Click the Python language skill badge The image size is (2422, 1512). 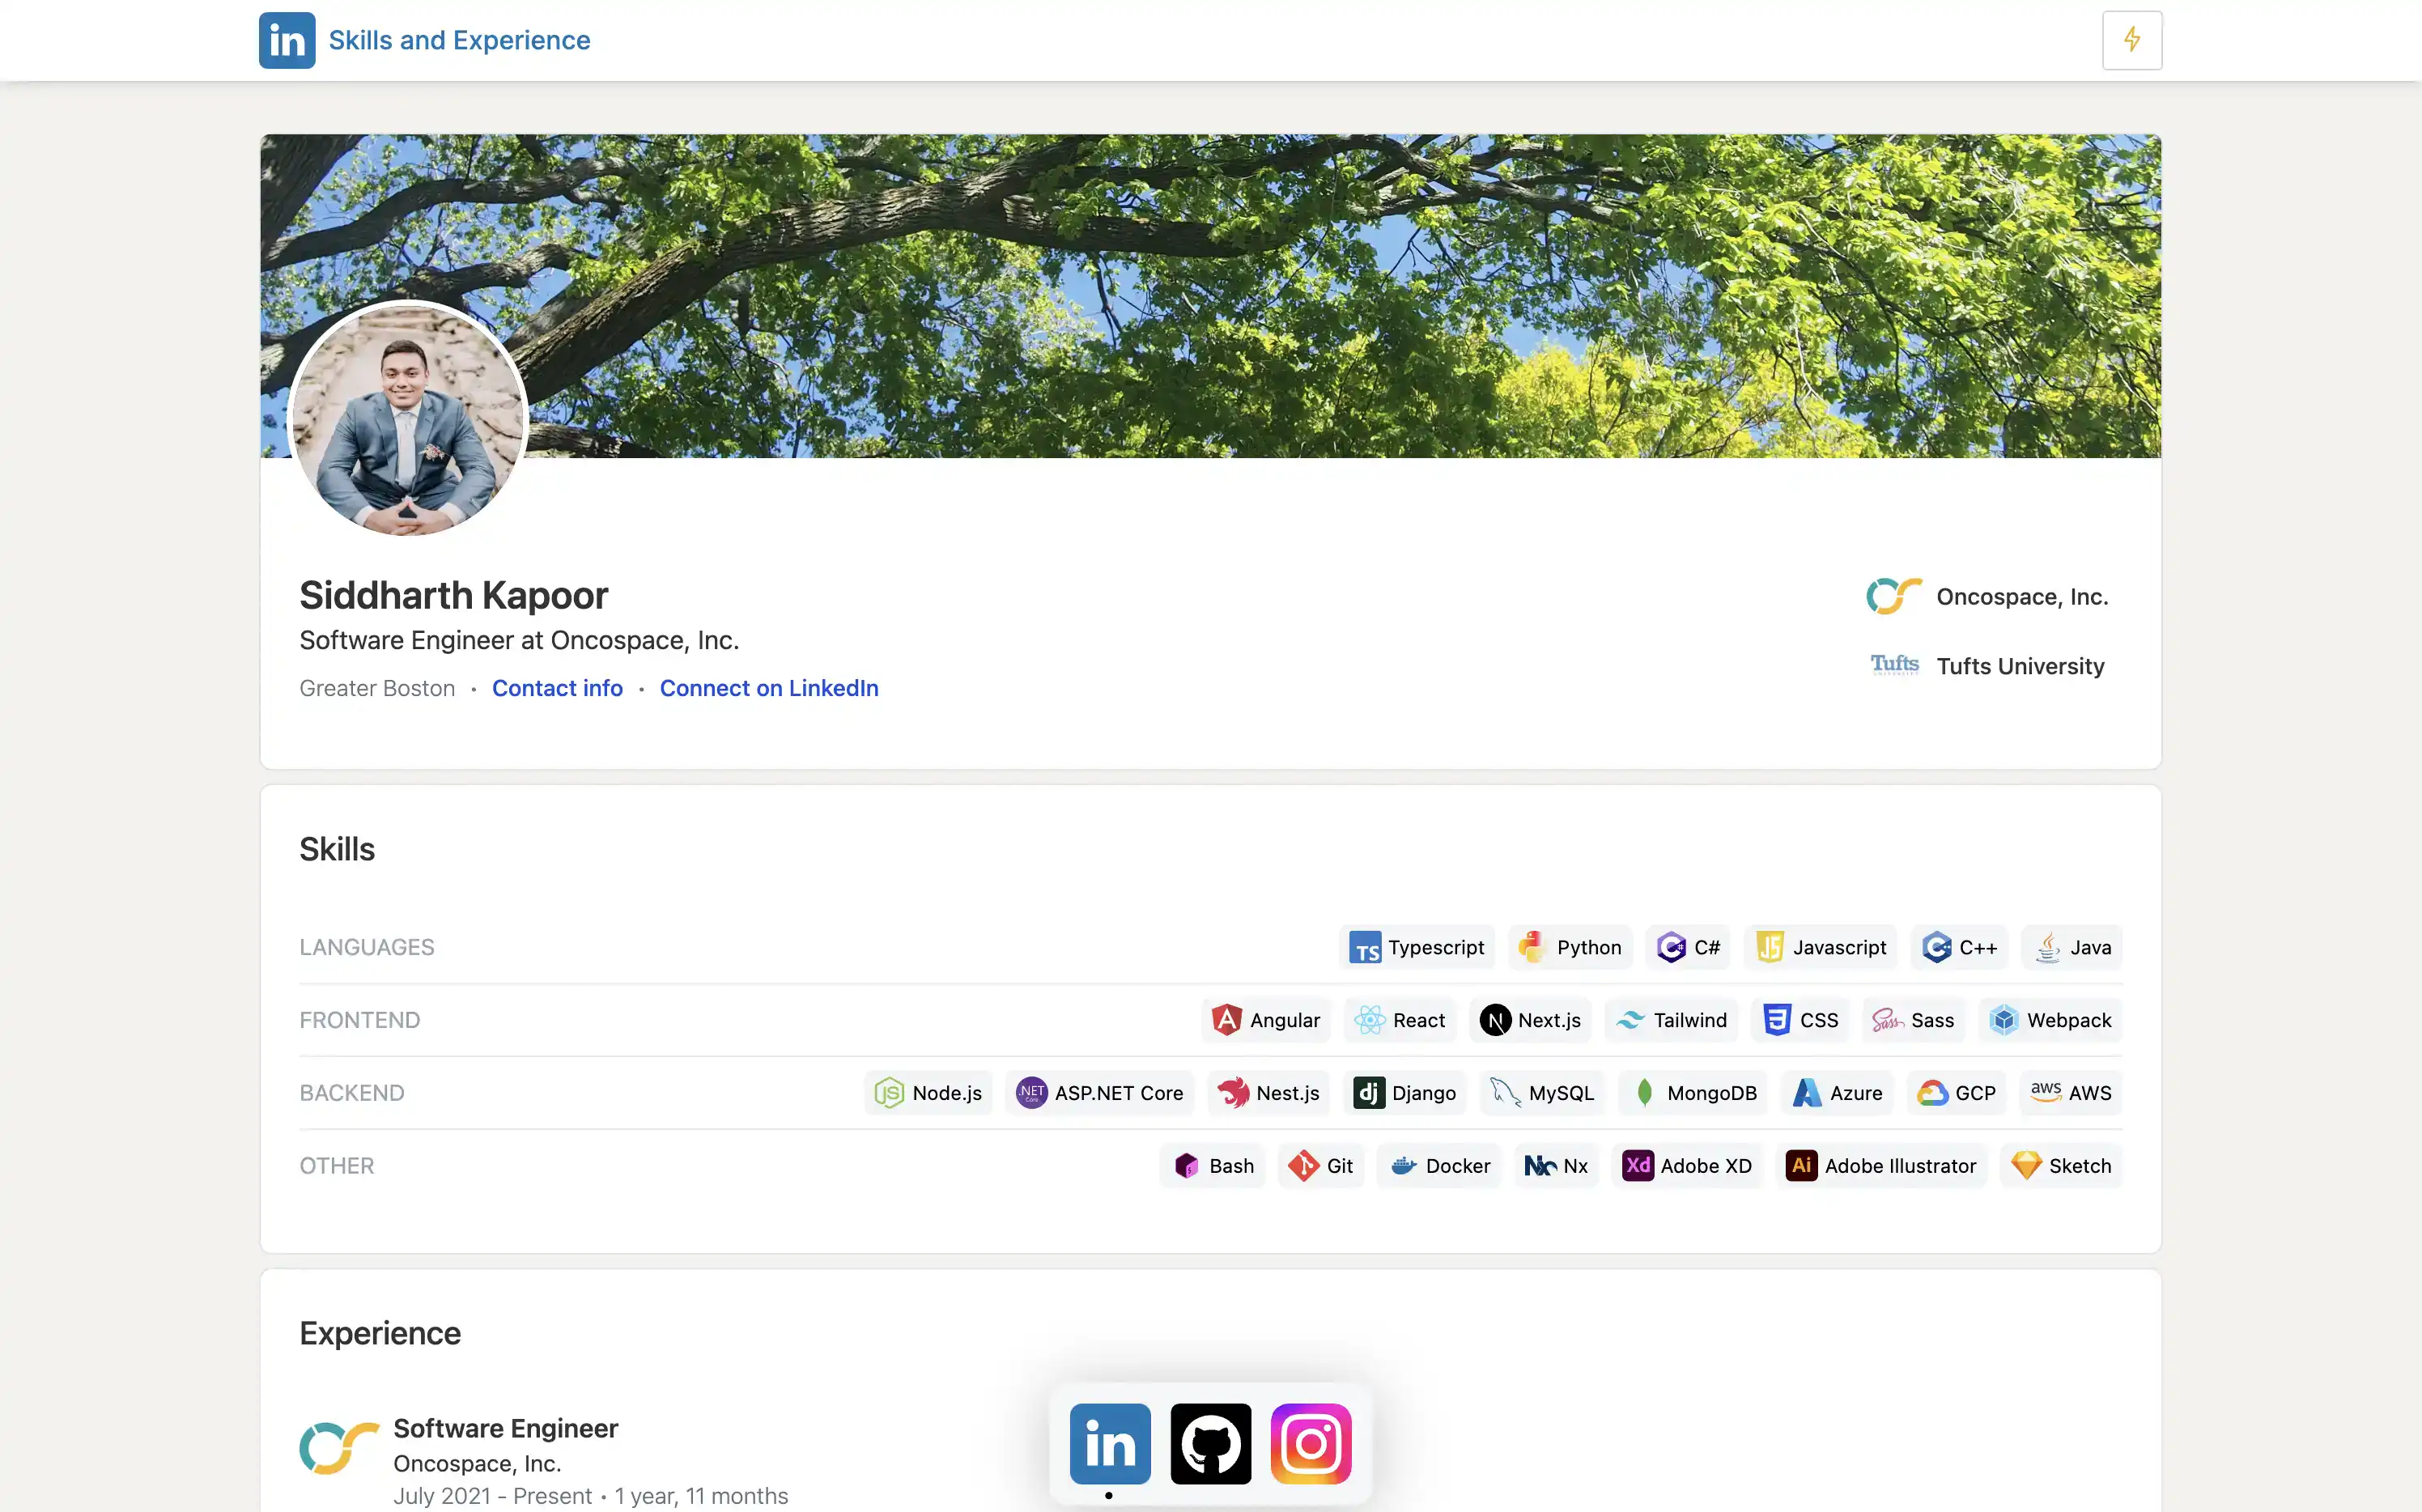(x=1569, y=947)
